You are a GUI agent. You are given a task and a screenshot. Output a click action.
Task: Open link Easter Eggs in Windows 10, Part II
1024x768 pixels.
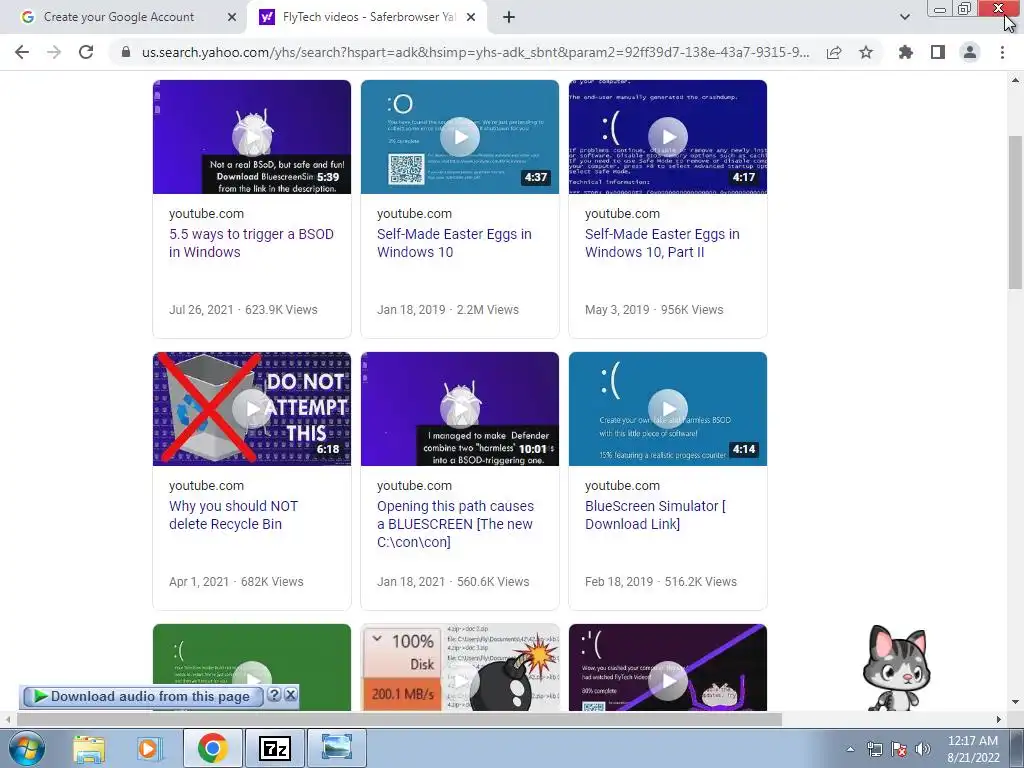click(x=662, y=243)
